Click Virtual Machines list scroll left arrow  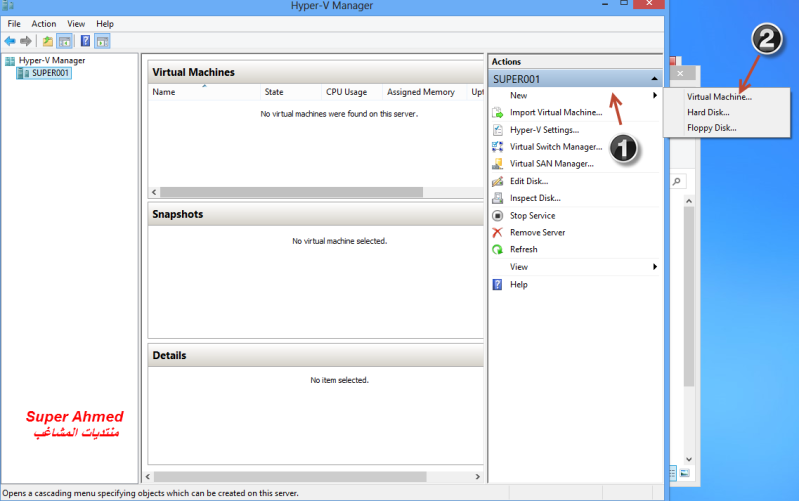(154, 192)
